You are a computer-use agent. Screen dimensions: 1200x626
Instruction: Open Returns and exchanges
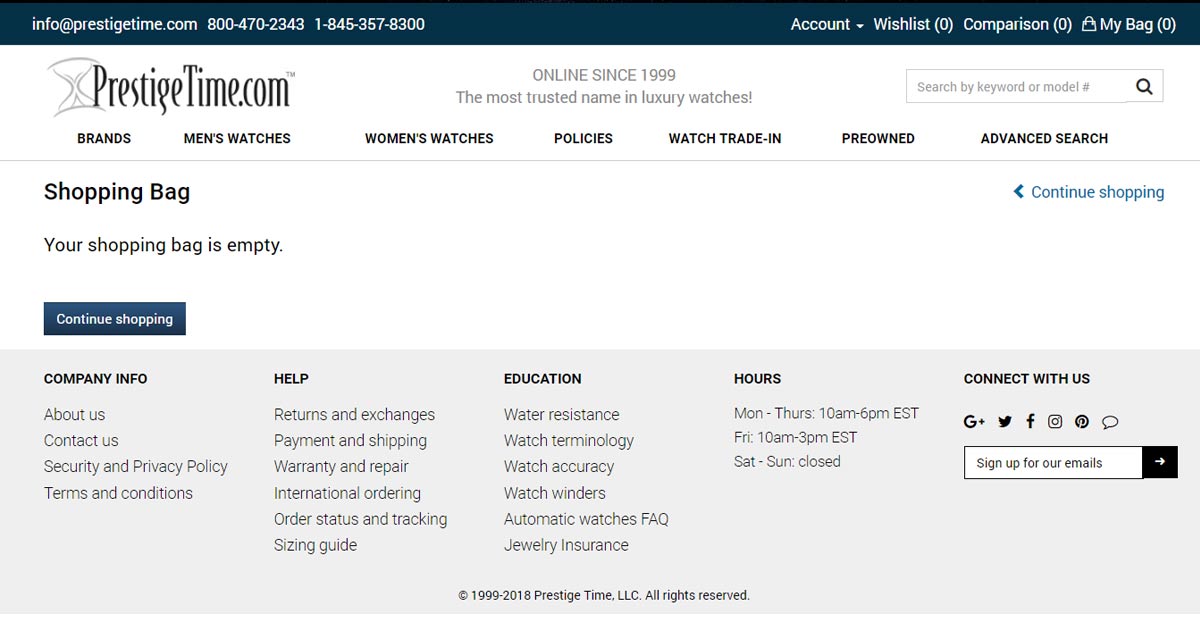(354, 414)
